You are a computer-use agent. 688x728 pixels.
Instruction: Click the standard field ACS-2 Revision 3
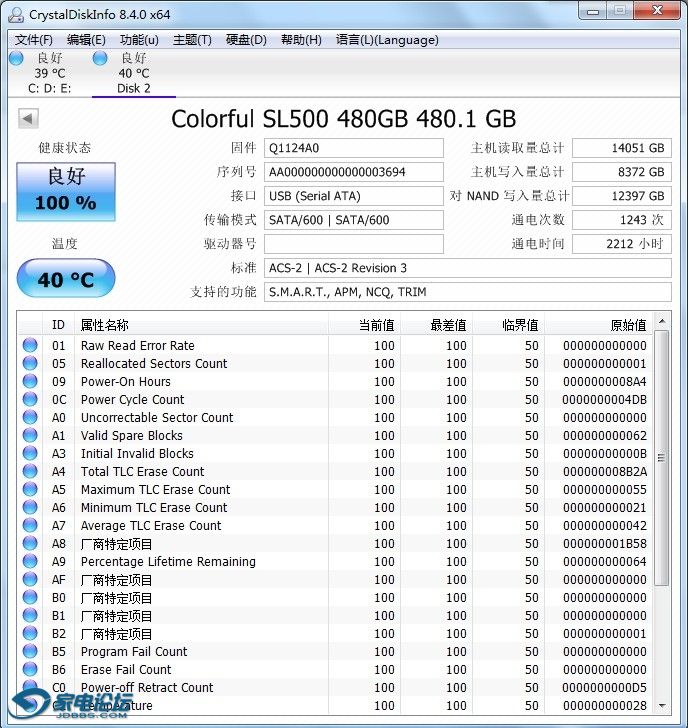click(x=468, y=268)
